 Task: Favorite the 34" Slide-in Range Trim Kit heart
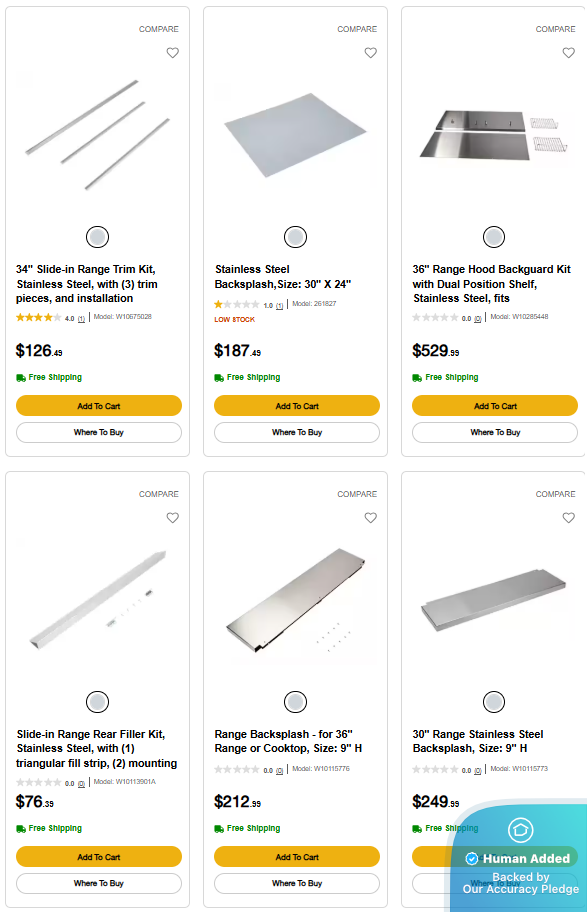tap(173, 53)
